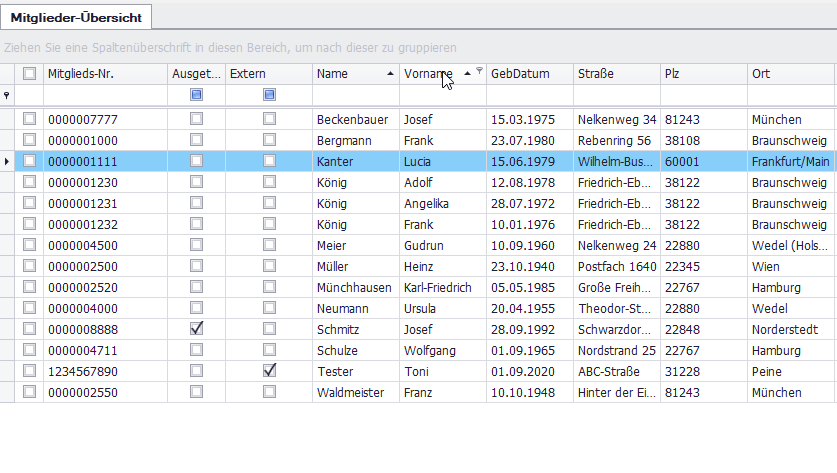Screen dimensions: 837x473
Task: Check the selection box for Beckenbauer row
Action: tap(29, 119)
